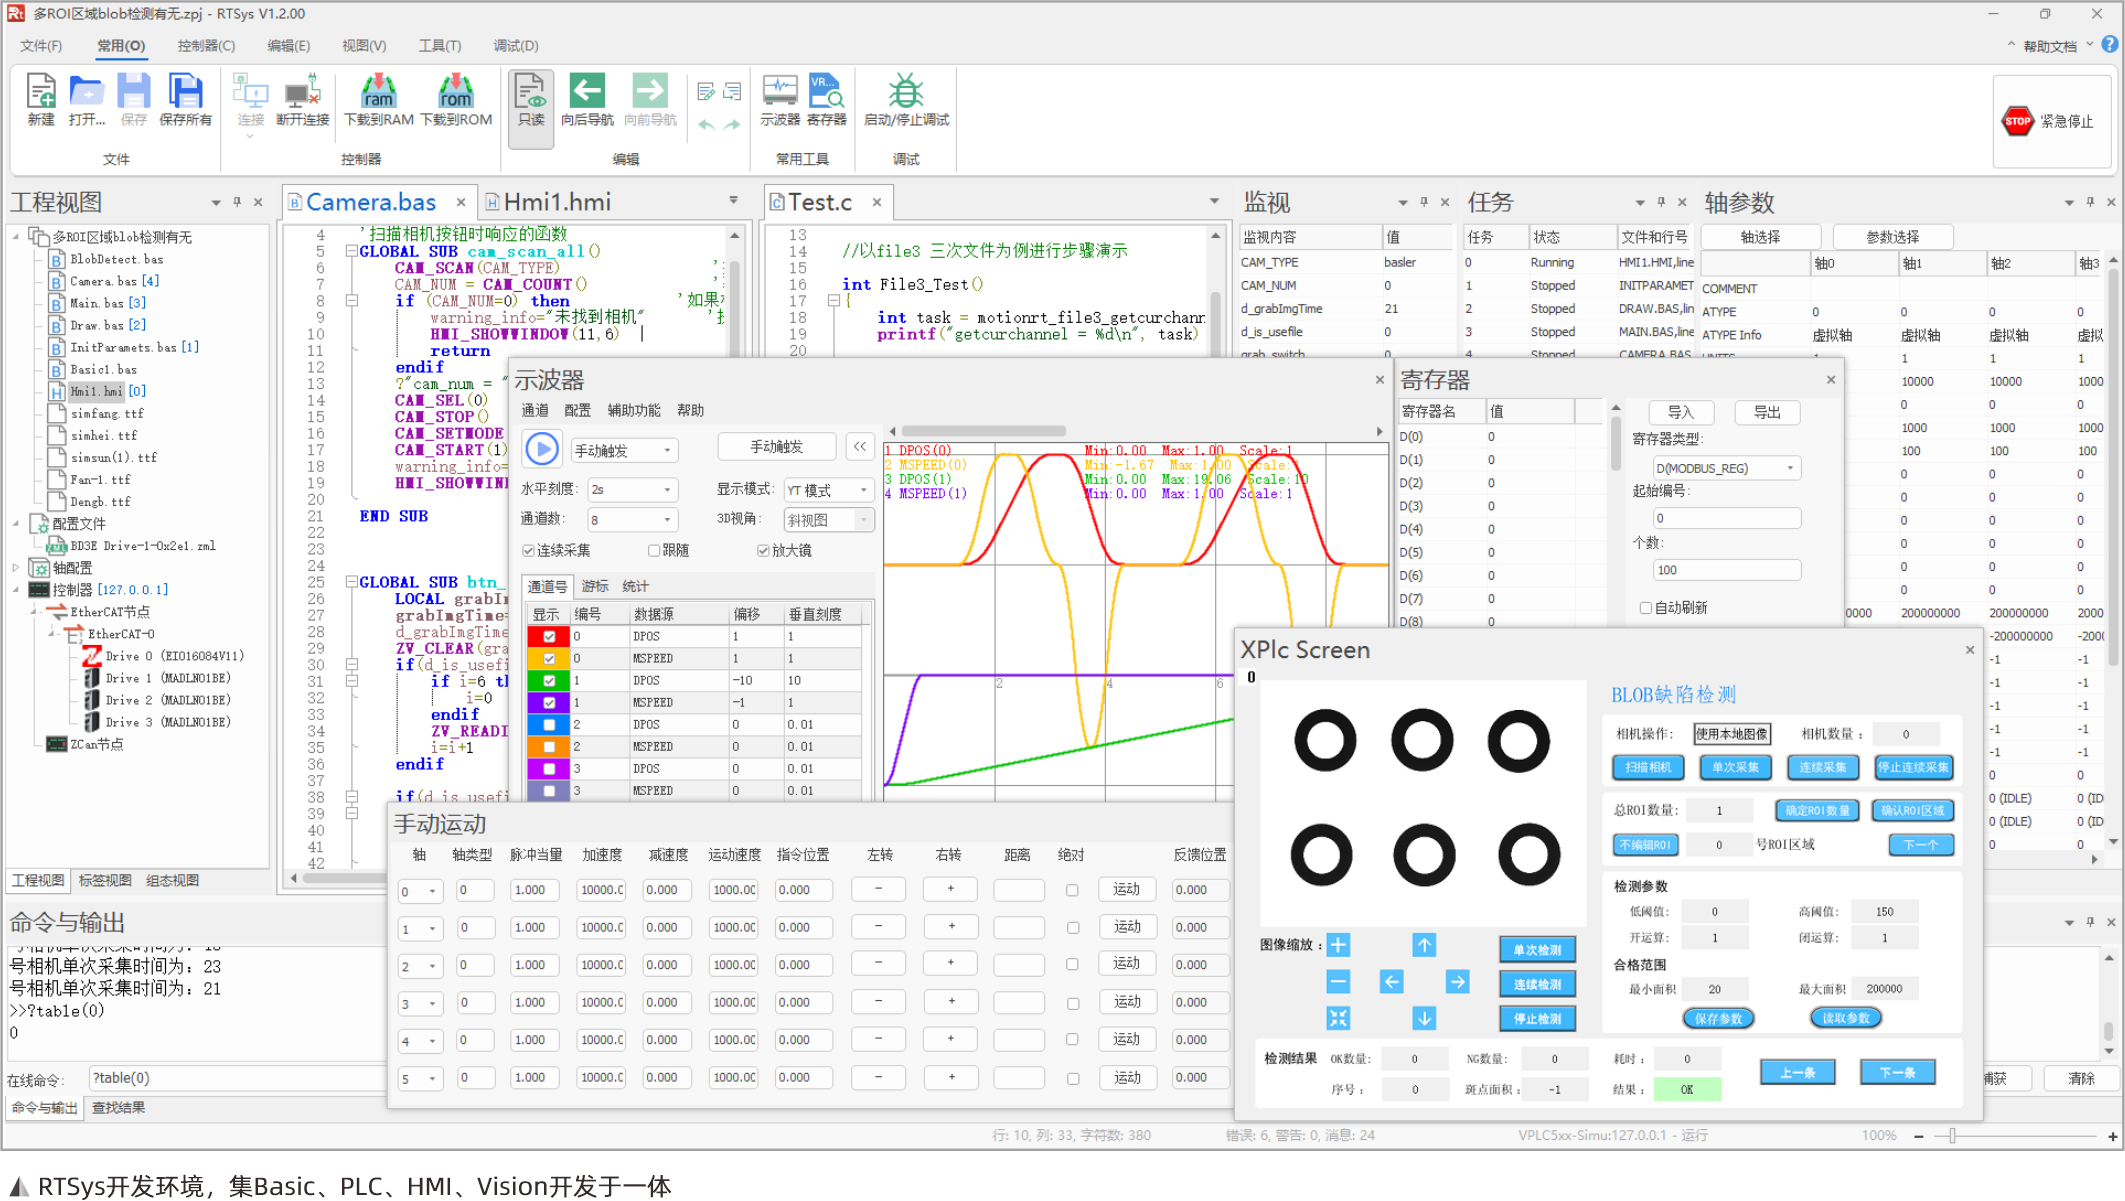Switch to 游标 tab in oscilloscope
Screen dimensions: 2125x1201
[595, 587]
